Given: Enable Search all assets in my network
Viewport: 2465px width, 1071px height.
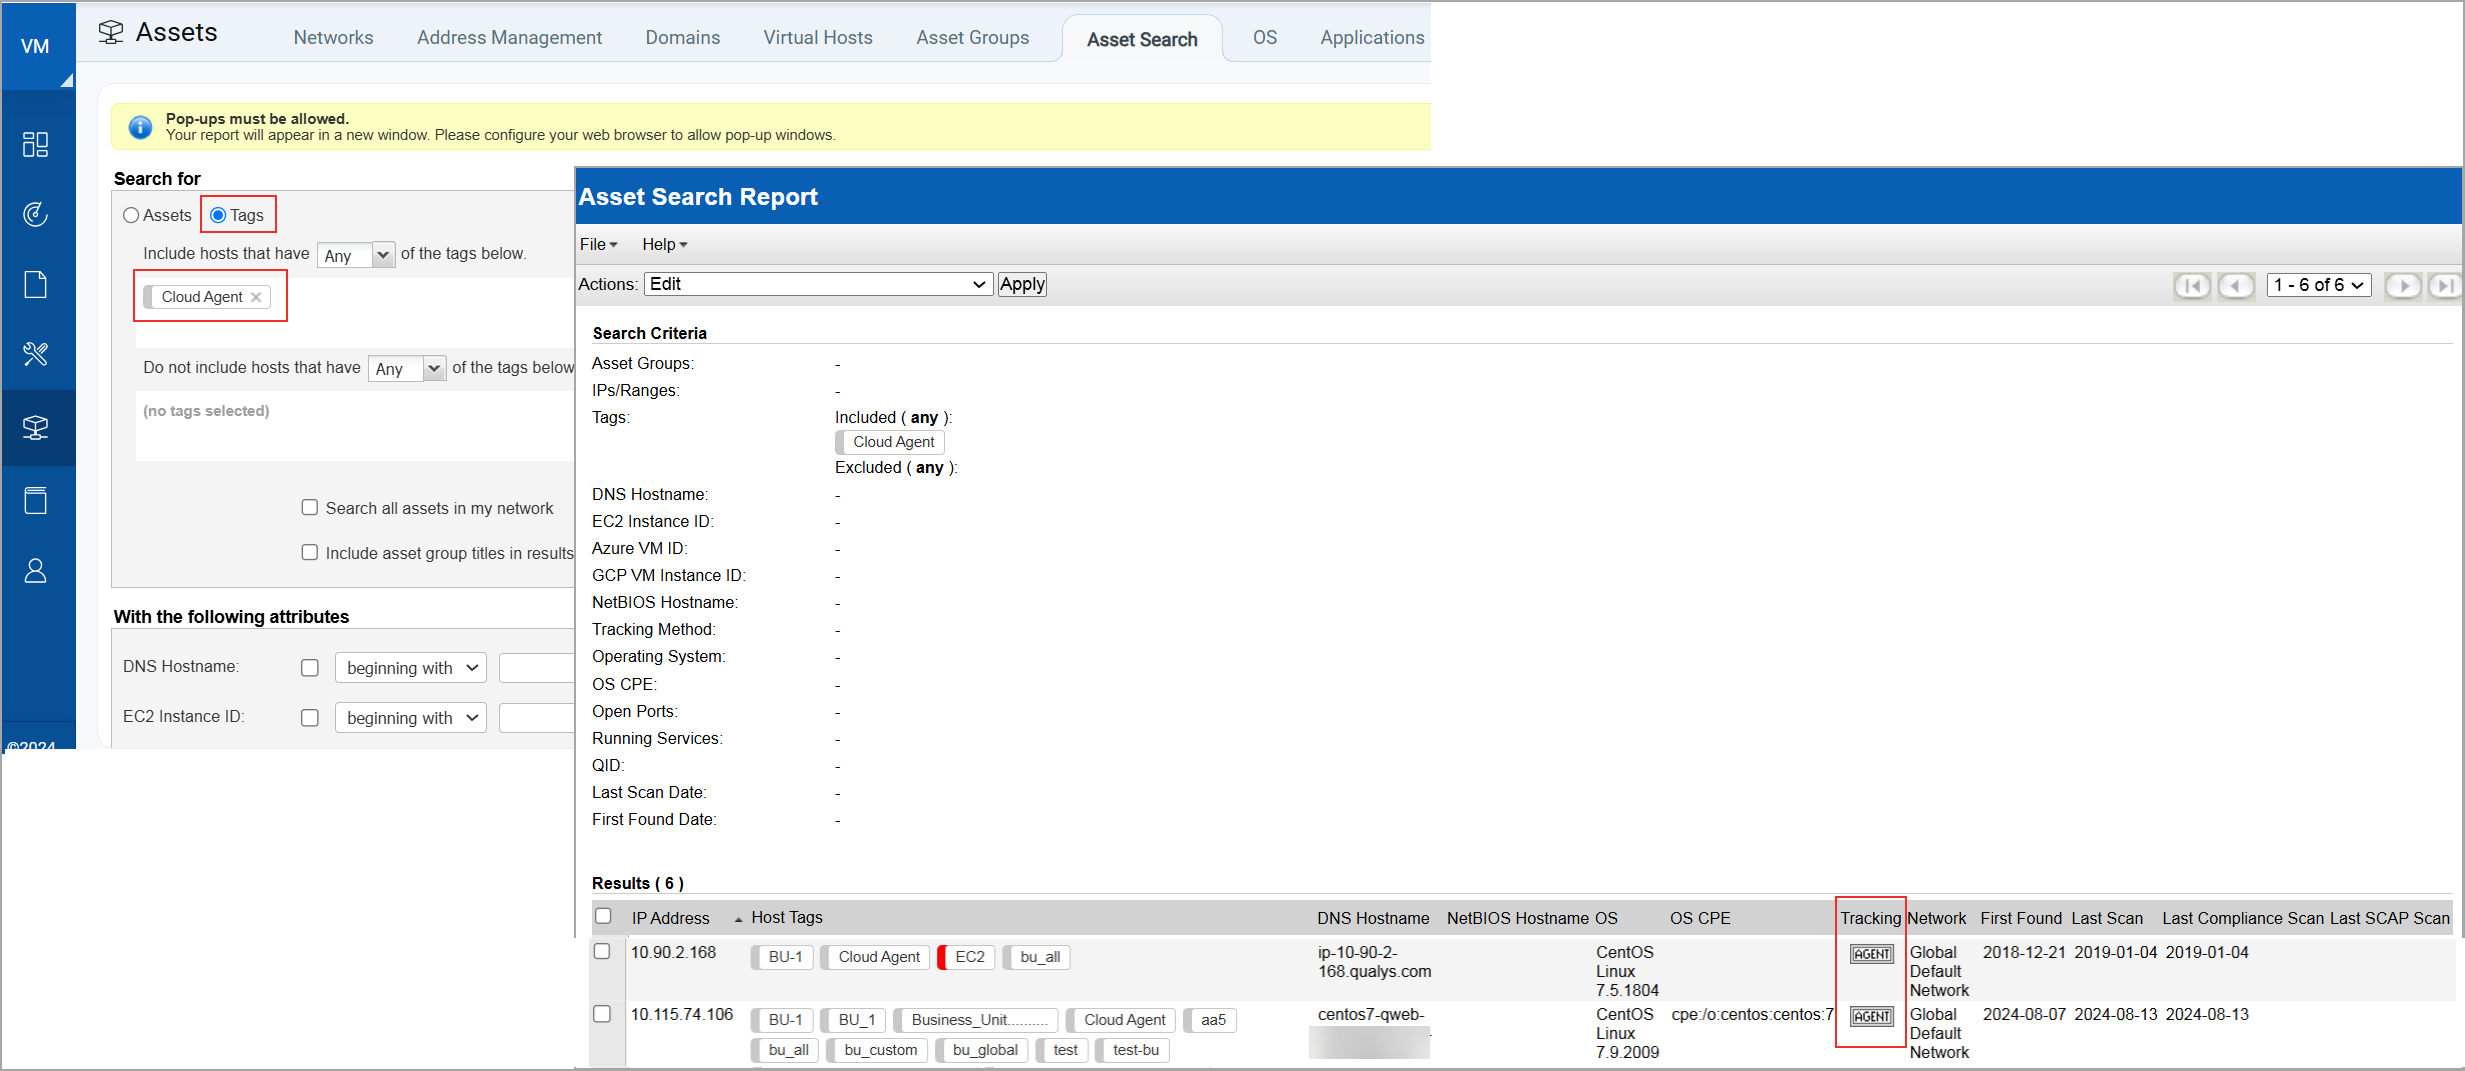Looking at the screenshot, I should (x=310, y=507).
